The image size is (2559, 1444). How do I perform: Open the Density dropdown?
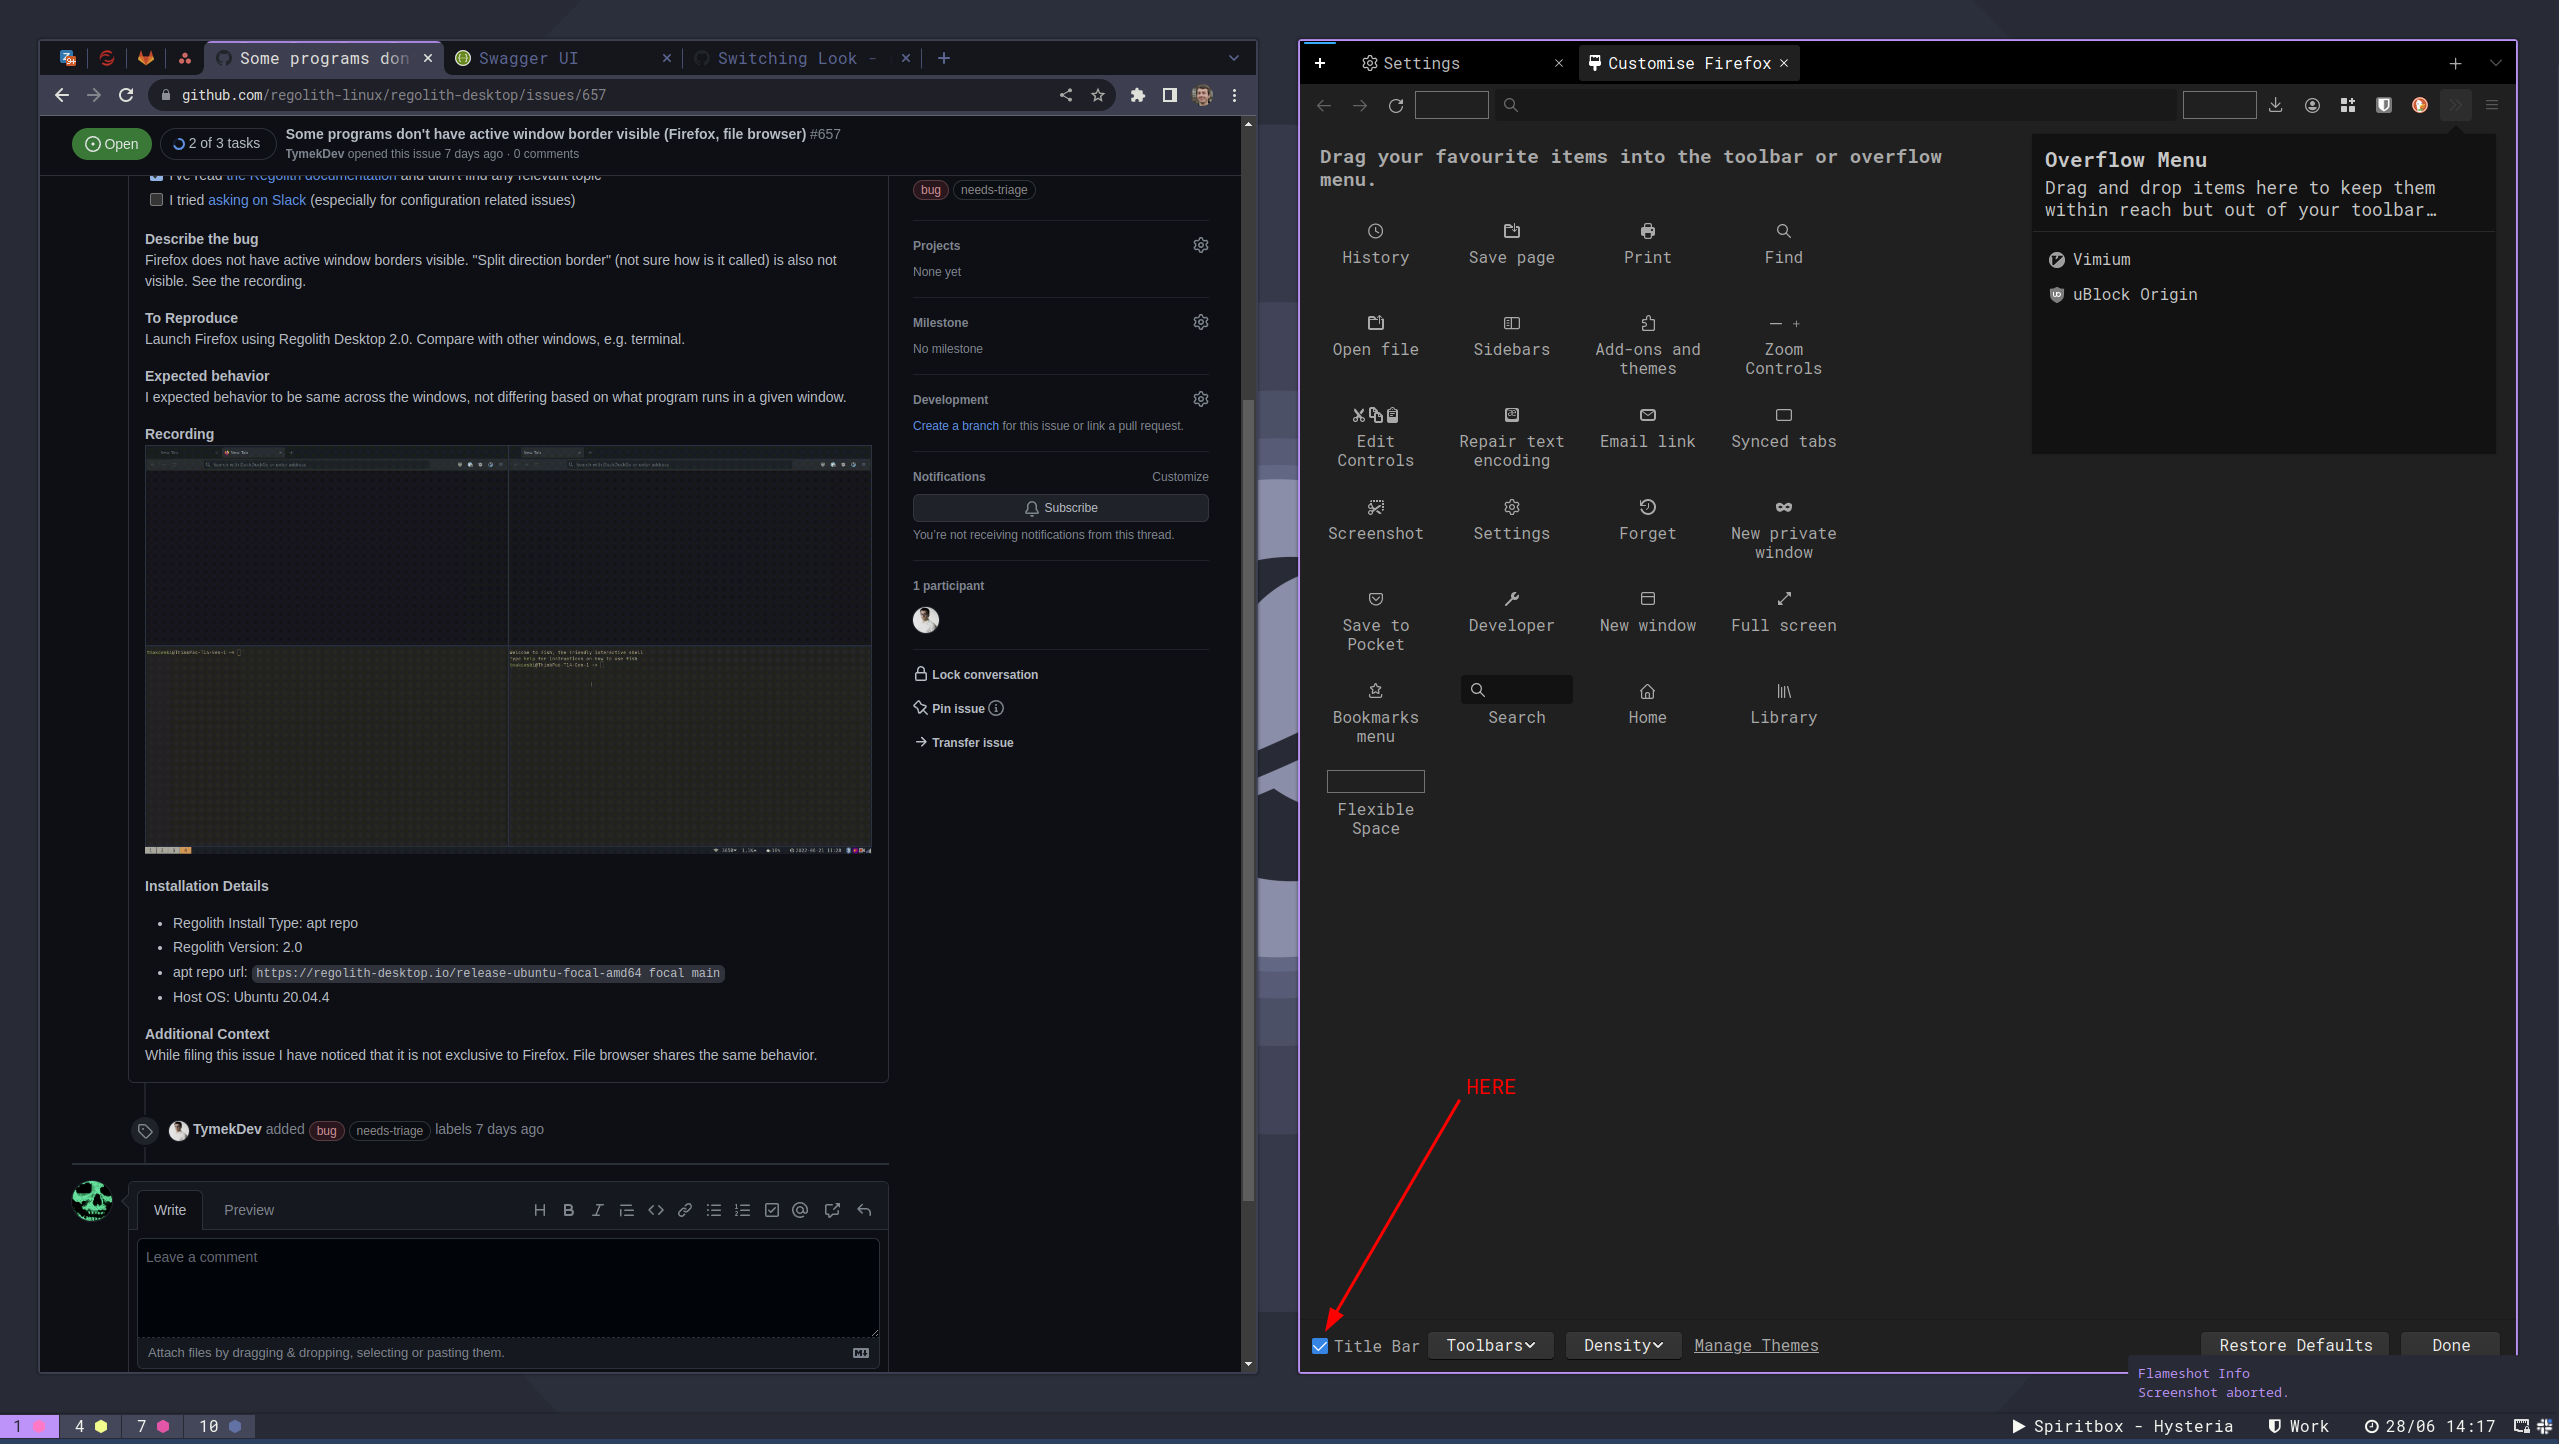point(1621,1345)
